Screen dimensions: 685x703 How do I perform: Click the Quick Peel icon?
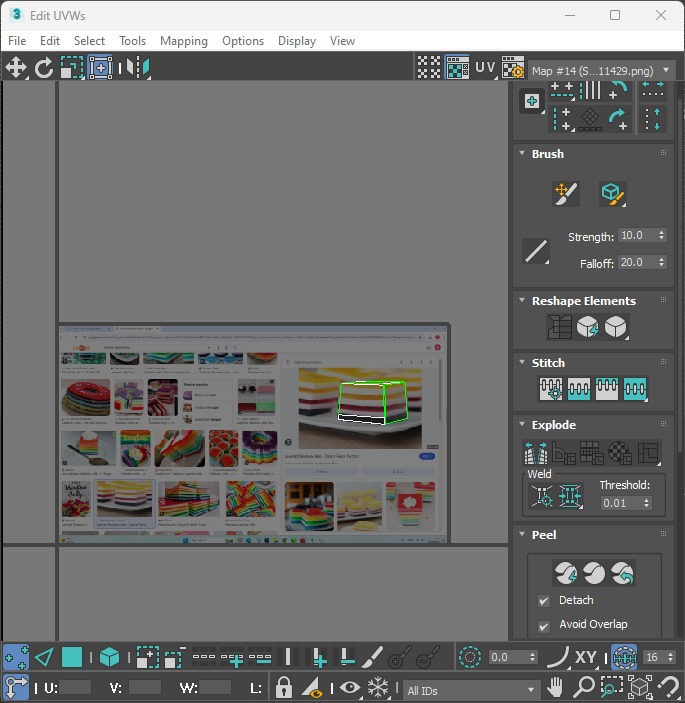(566, 573)
